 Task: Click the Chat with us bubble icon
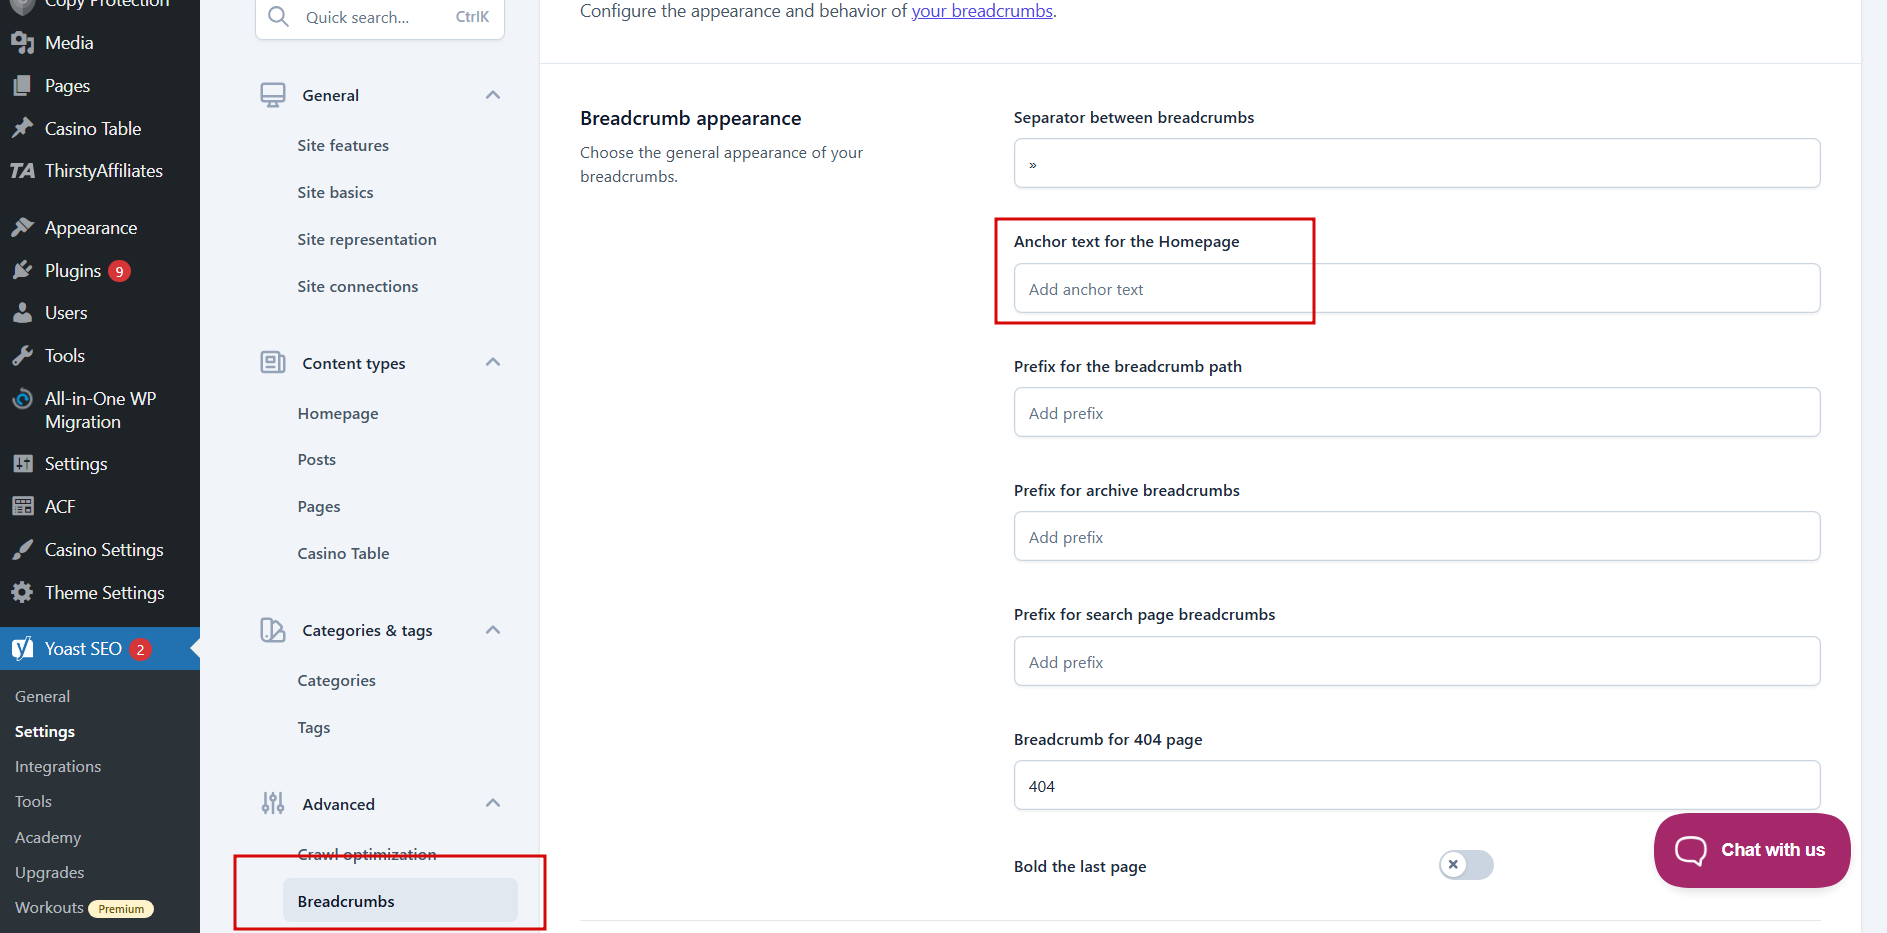[x=1690, y=850]
